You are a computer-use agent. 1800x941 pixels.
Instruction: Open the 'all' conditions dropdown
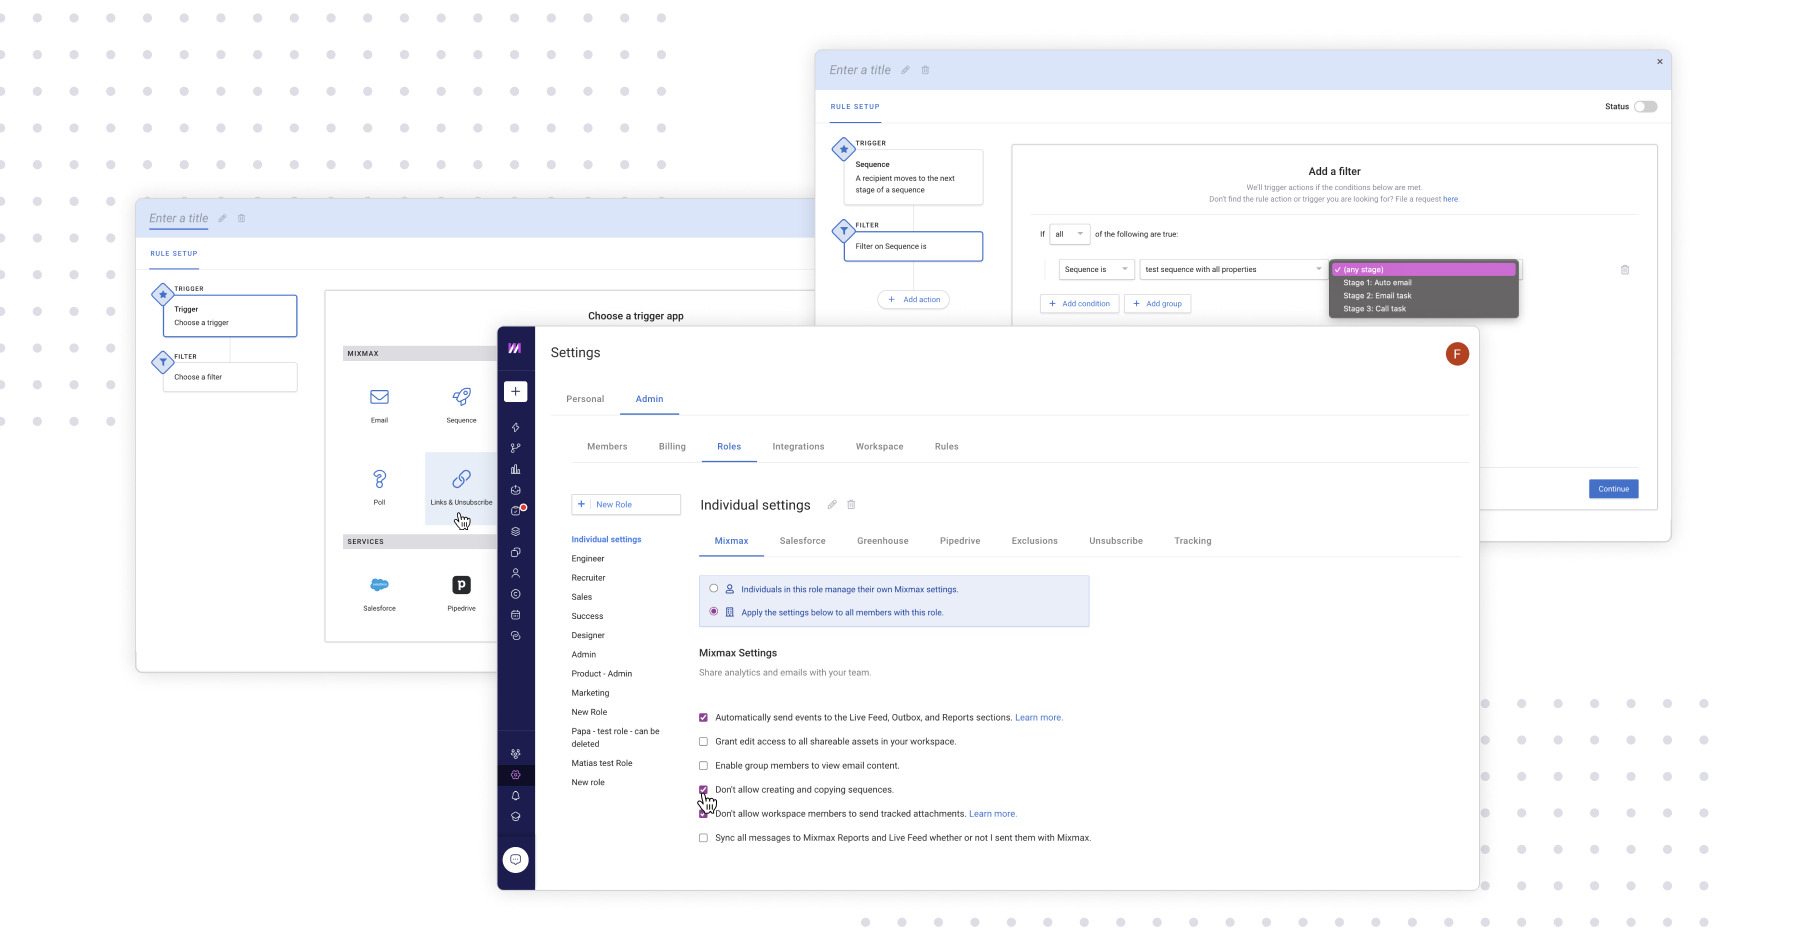click(1068, 234)
